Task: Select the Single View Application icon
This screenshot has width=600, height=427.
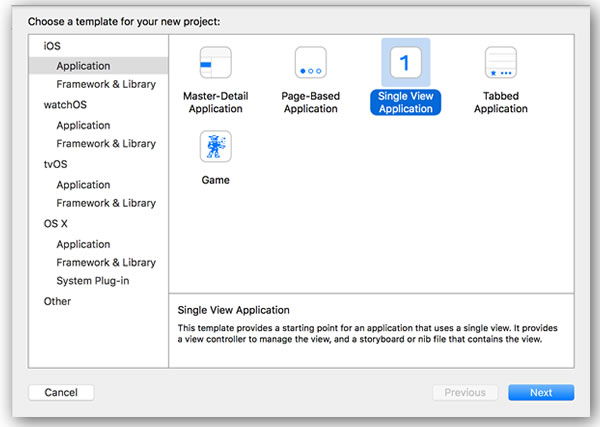Action: coord(406,62)
